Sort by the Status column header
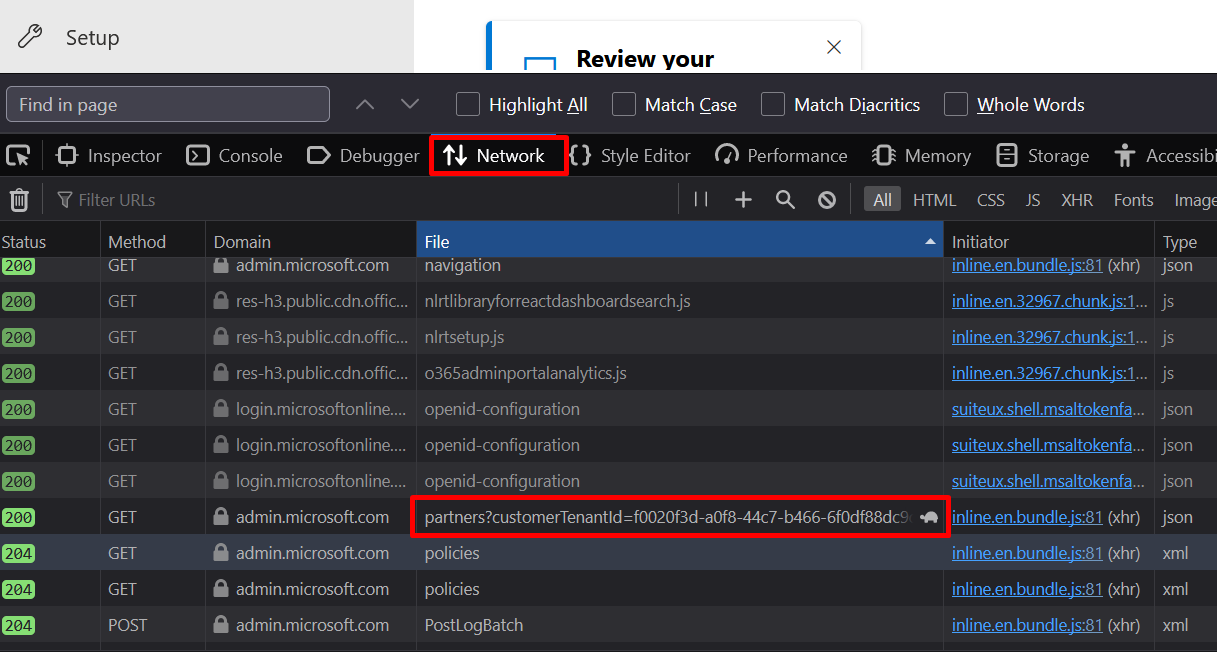The image size is (1217, 652). [x=50, y=242]
